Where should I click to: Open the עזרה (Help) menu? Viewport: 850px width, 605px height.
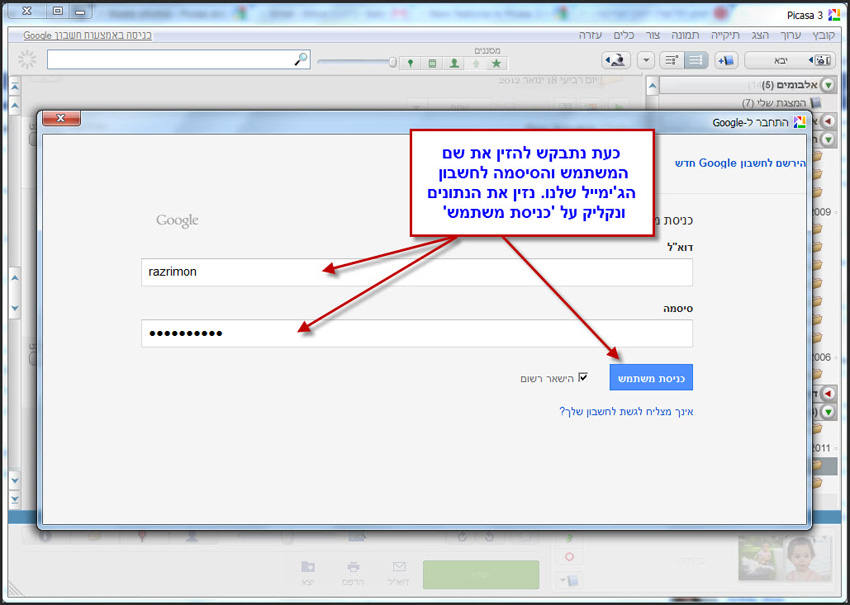coord(590,35)
